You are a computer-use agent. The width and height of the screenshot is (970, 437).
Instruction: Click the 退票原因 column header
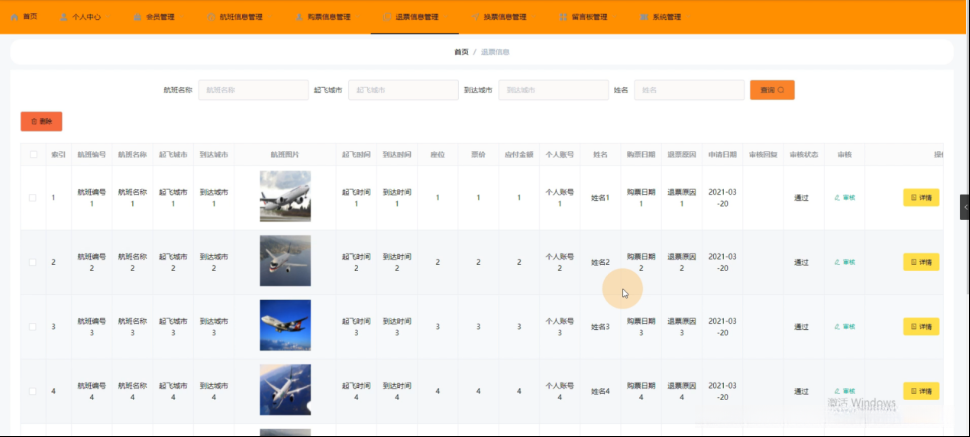[x=682, y=155]
